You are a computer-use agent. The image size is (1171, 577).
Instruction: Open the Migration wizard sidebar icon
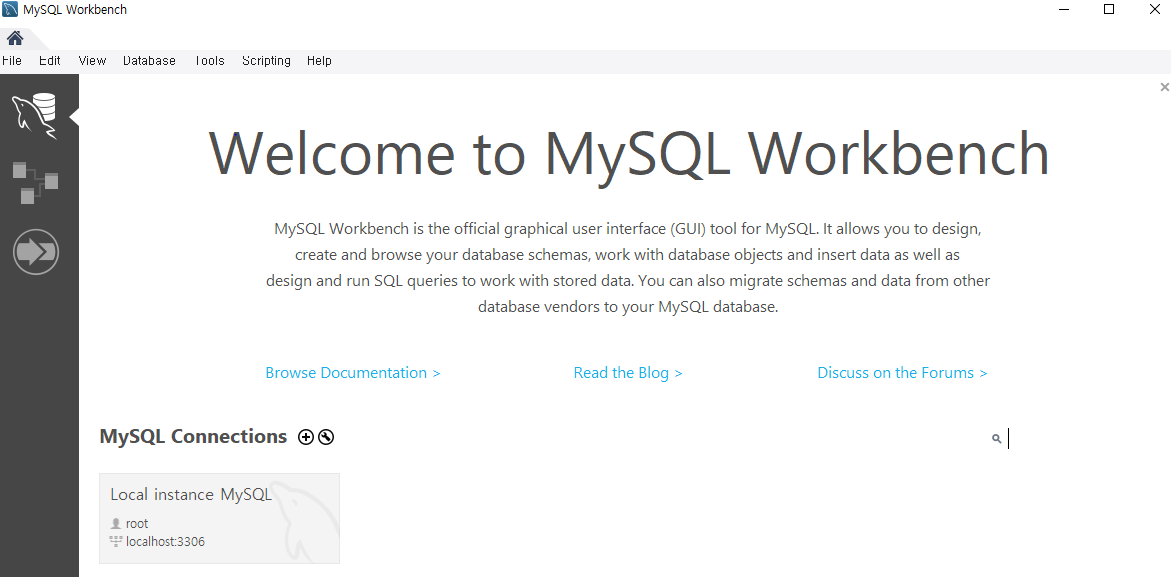pos(36,252)
